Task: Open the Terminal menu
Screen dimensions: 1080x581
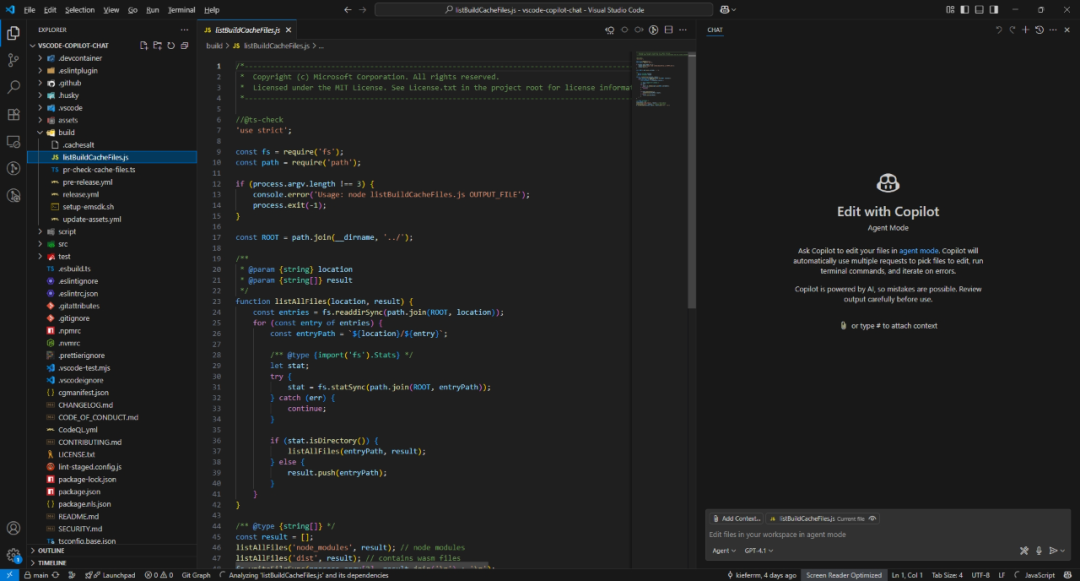Action: (181, 10)
